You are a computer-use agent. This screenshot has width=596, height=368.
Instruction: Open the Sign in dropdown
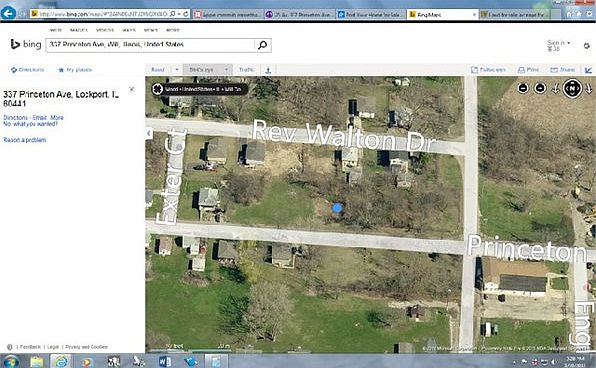(558, 43)
